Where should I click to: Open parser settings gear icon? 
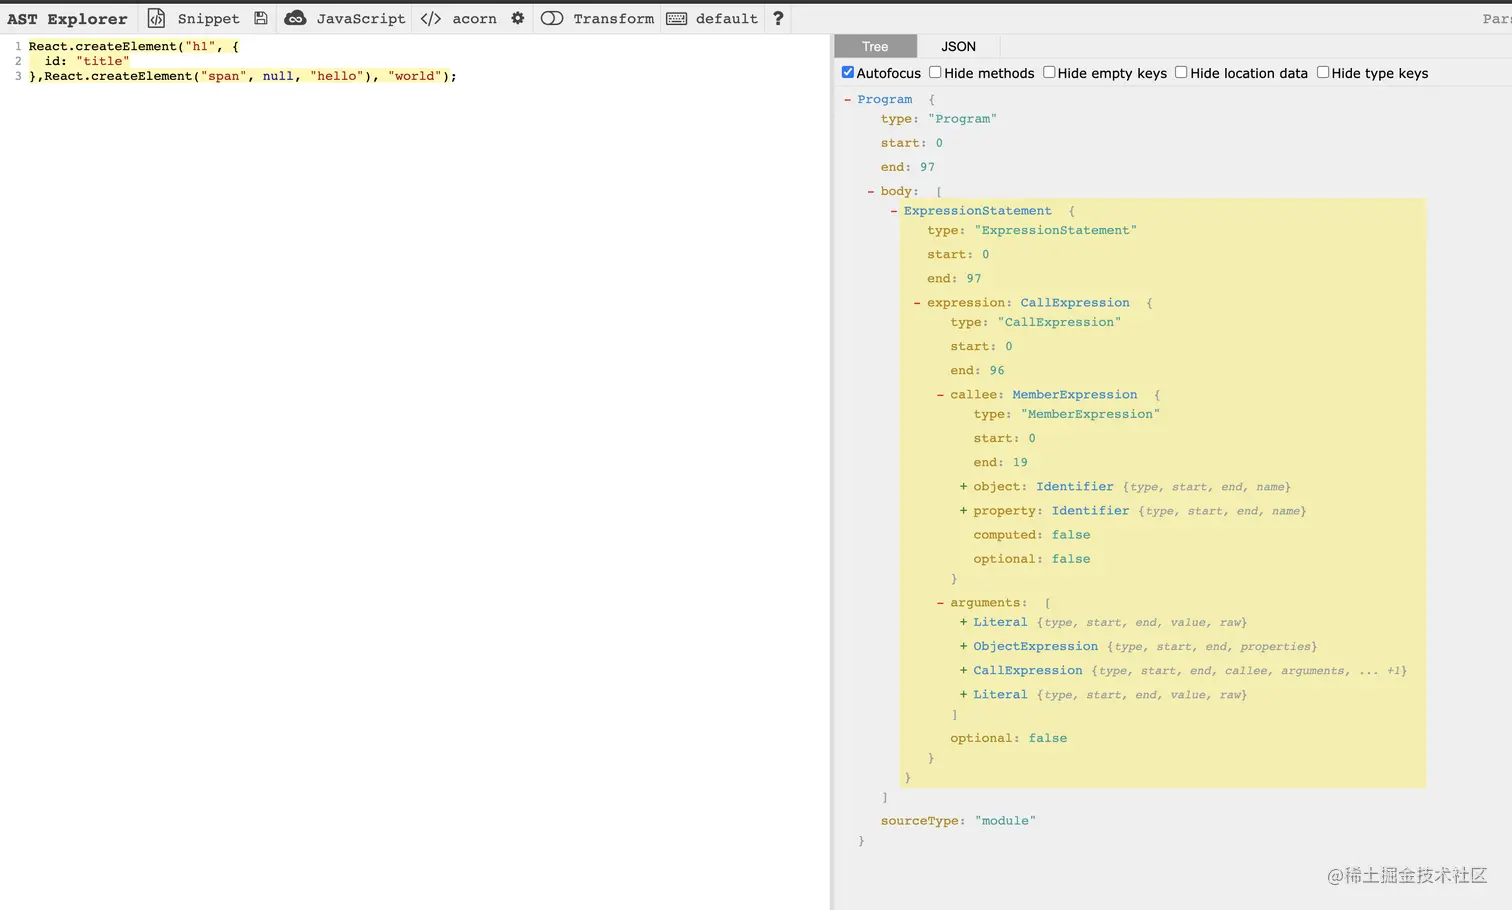coord(517,18)
